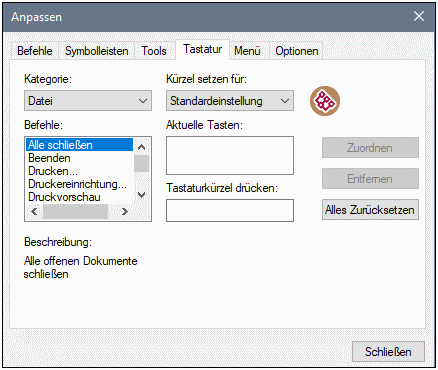Expand the Standardeinstellung dropdown
438x370 pixels.
point(230,101)
